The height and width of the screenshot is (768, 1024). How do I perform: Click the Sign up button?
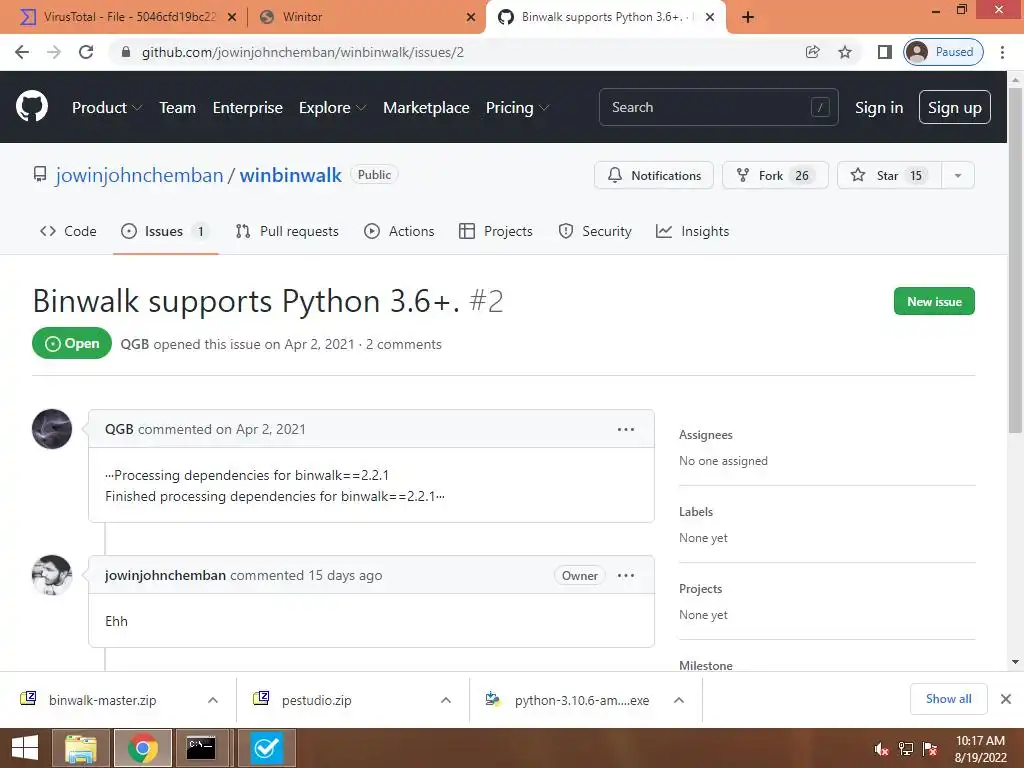(955, 107)
